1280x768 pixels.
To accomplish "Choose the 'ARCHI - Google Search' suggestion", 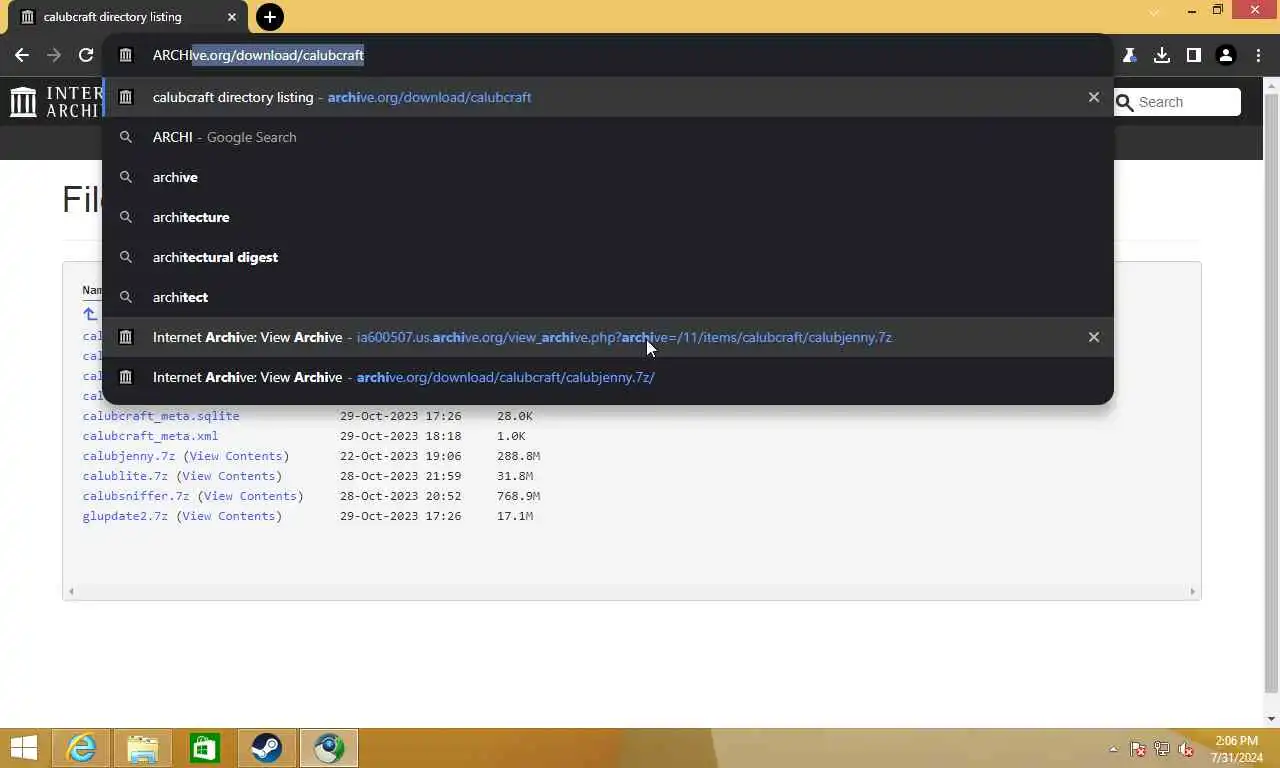I will coord(608,137).
